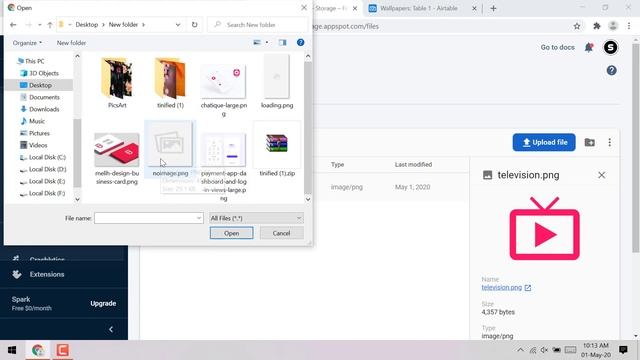Open Chrome profile avatar icon
This screenshot has height=360, width=640.
(x=613, y=26)
